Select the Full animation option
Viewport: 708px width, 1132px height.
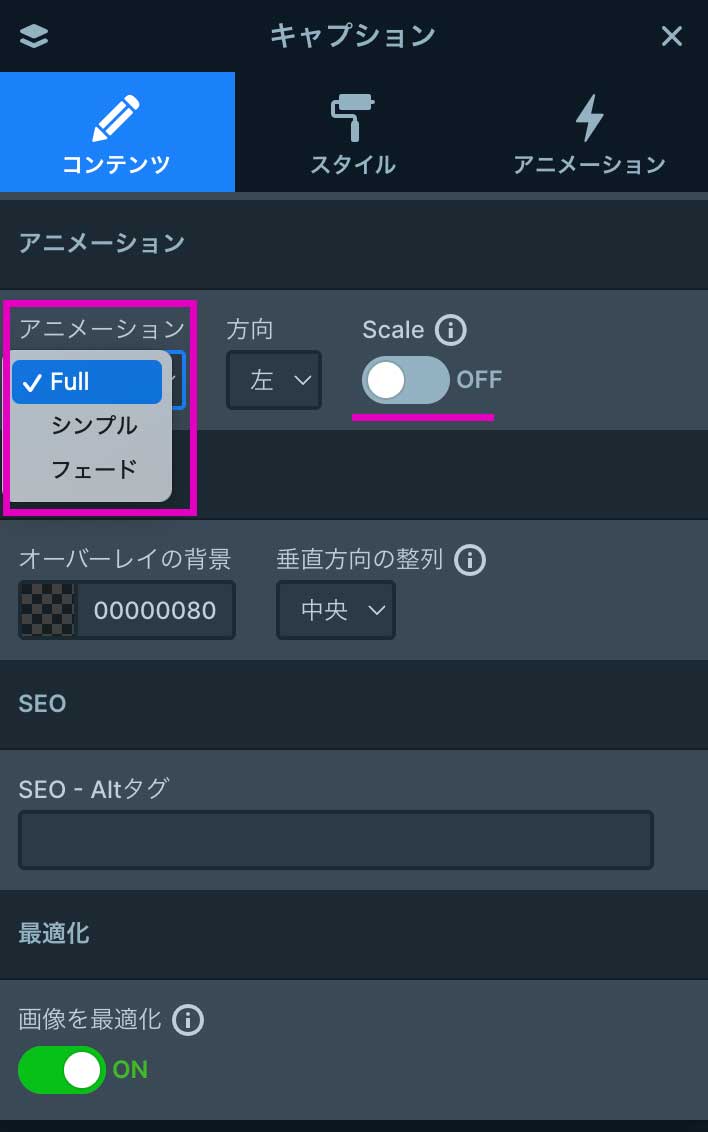pos(87,382)
